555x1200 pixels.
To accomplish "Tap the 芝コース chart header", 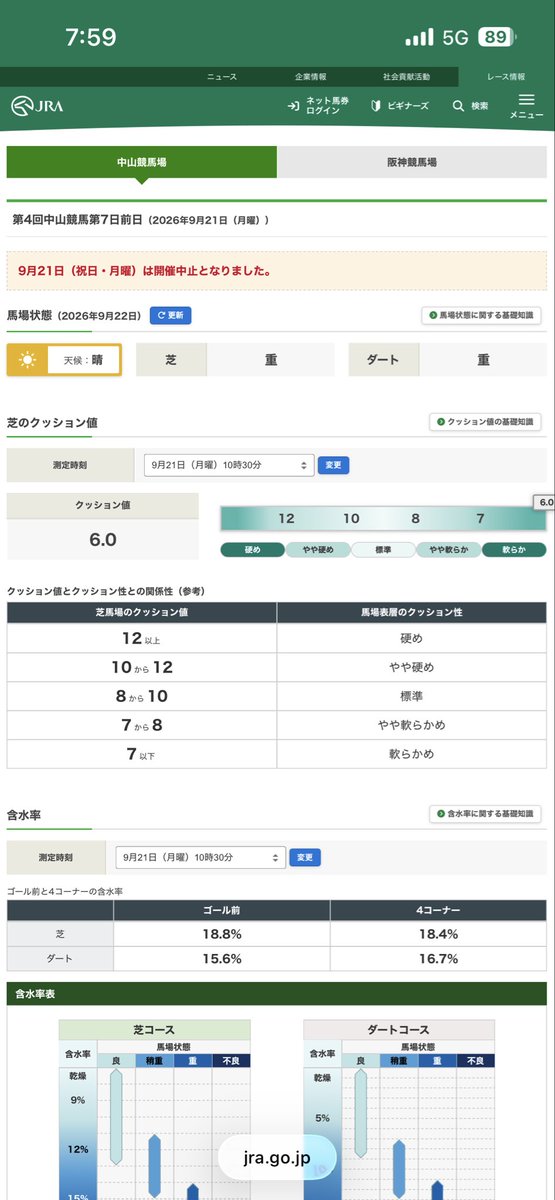I will (x=154, y=1029).
